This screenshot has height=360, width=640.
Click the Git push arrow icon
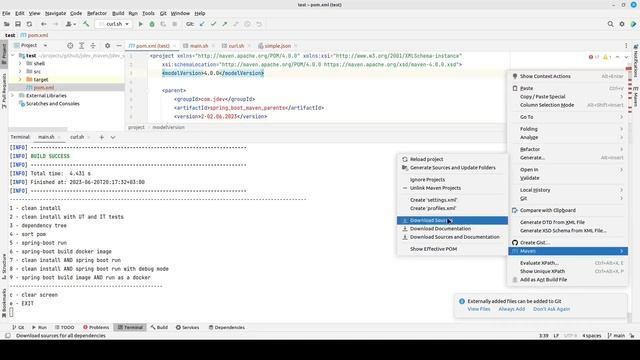coord(224,24)
